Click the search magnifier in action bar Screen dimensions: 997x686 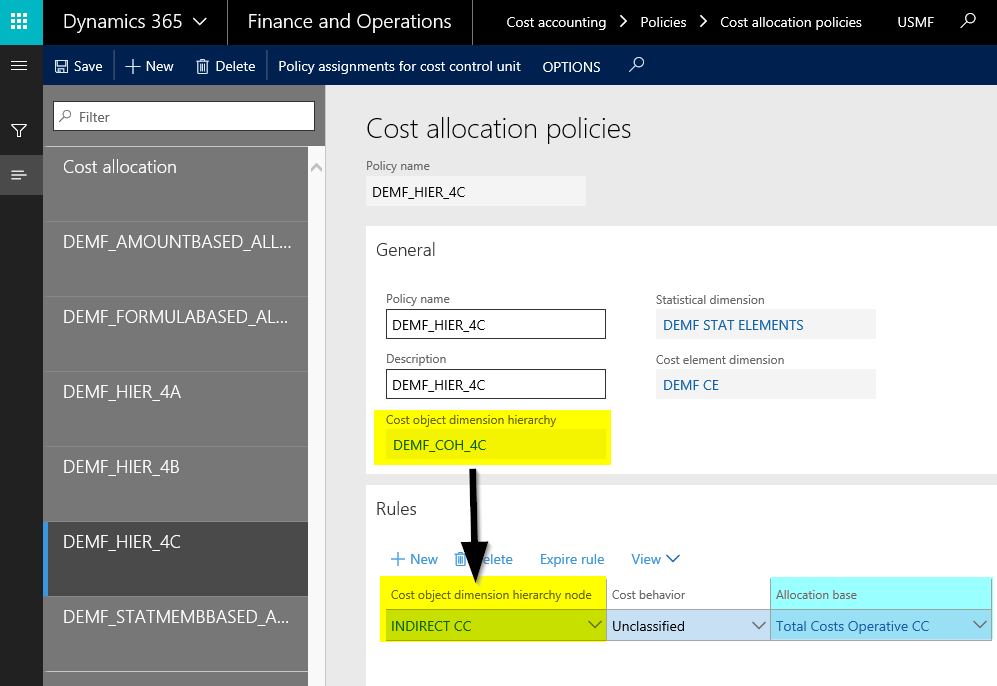click(637, 66)
